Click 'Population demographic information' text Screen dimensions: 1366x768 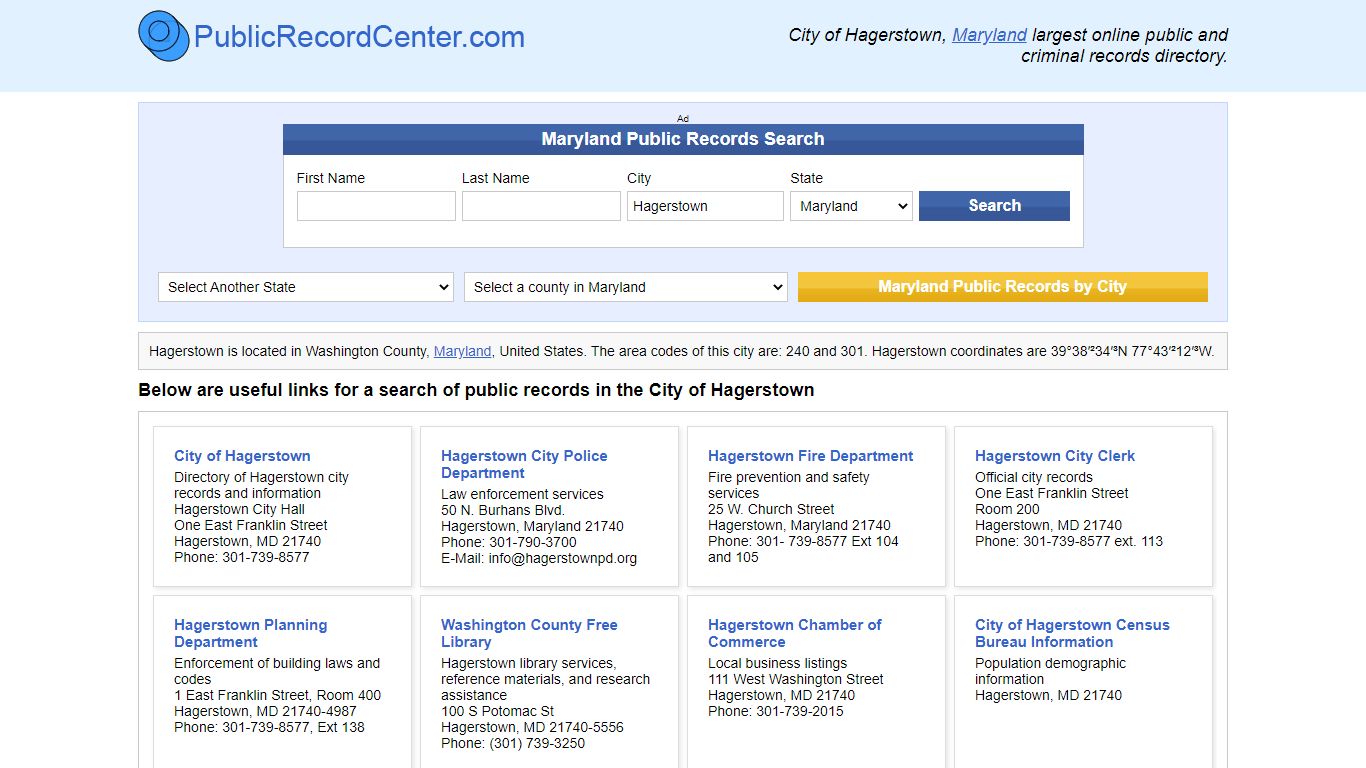[1050, 671]
